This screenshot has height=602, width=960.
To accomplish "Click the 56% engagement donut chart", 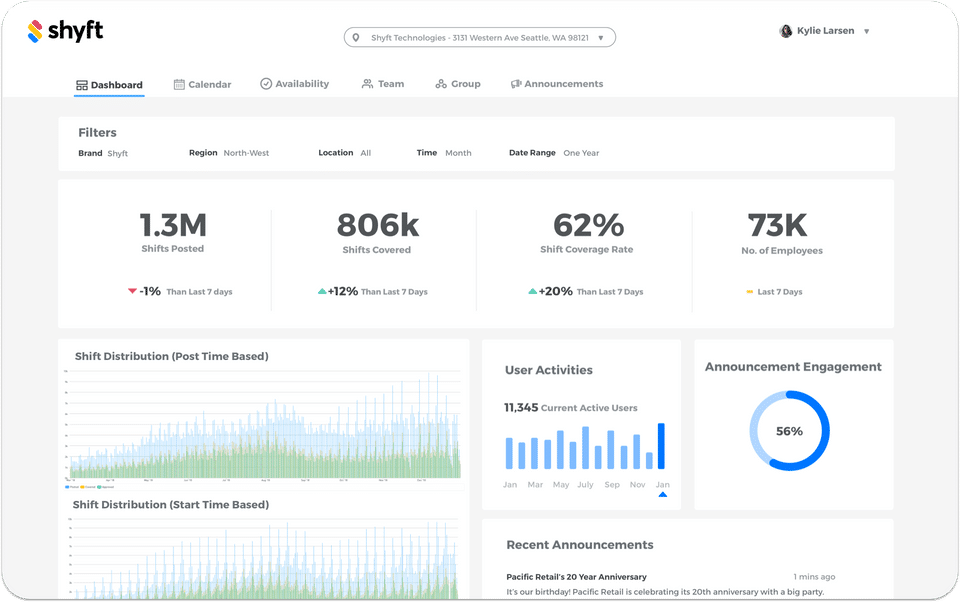I will [789, 431].
